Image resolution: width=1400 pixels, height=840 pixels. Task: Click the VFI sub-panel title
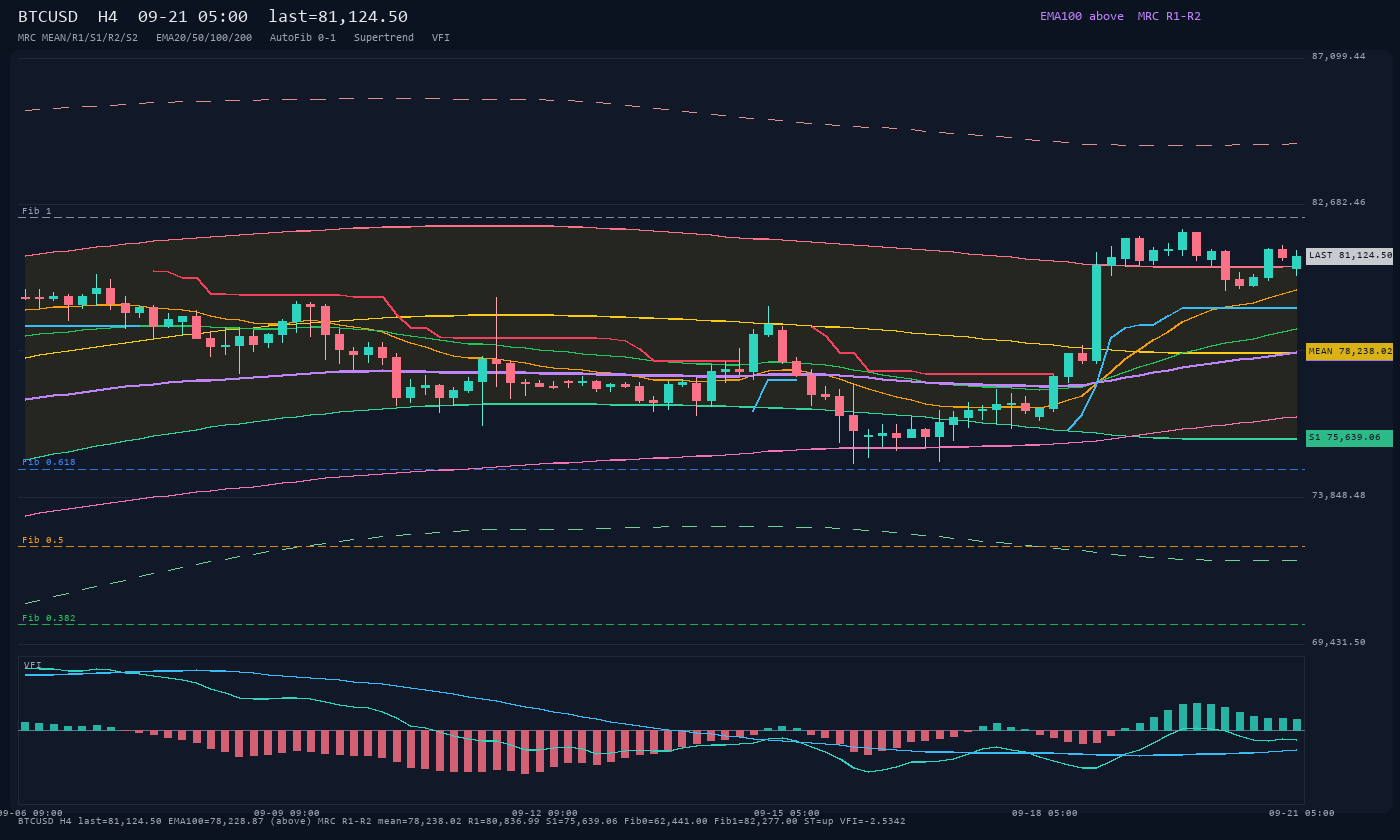(33, 665)
